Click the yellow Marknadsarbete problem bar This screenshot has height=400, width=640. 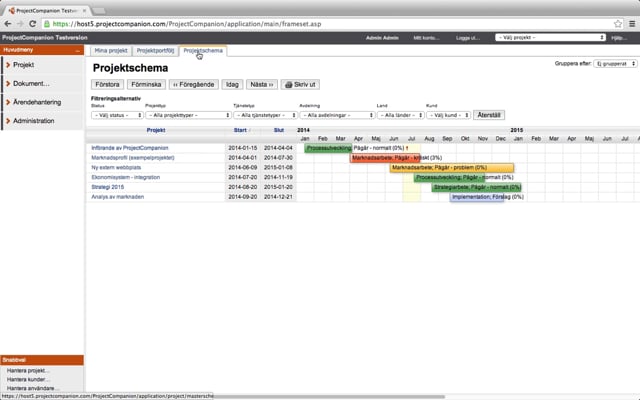(x=452, y=168)
